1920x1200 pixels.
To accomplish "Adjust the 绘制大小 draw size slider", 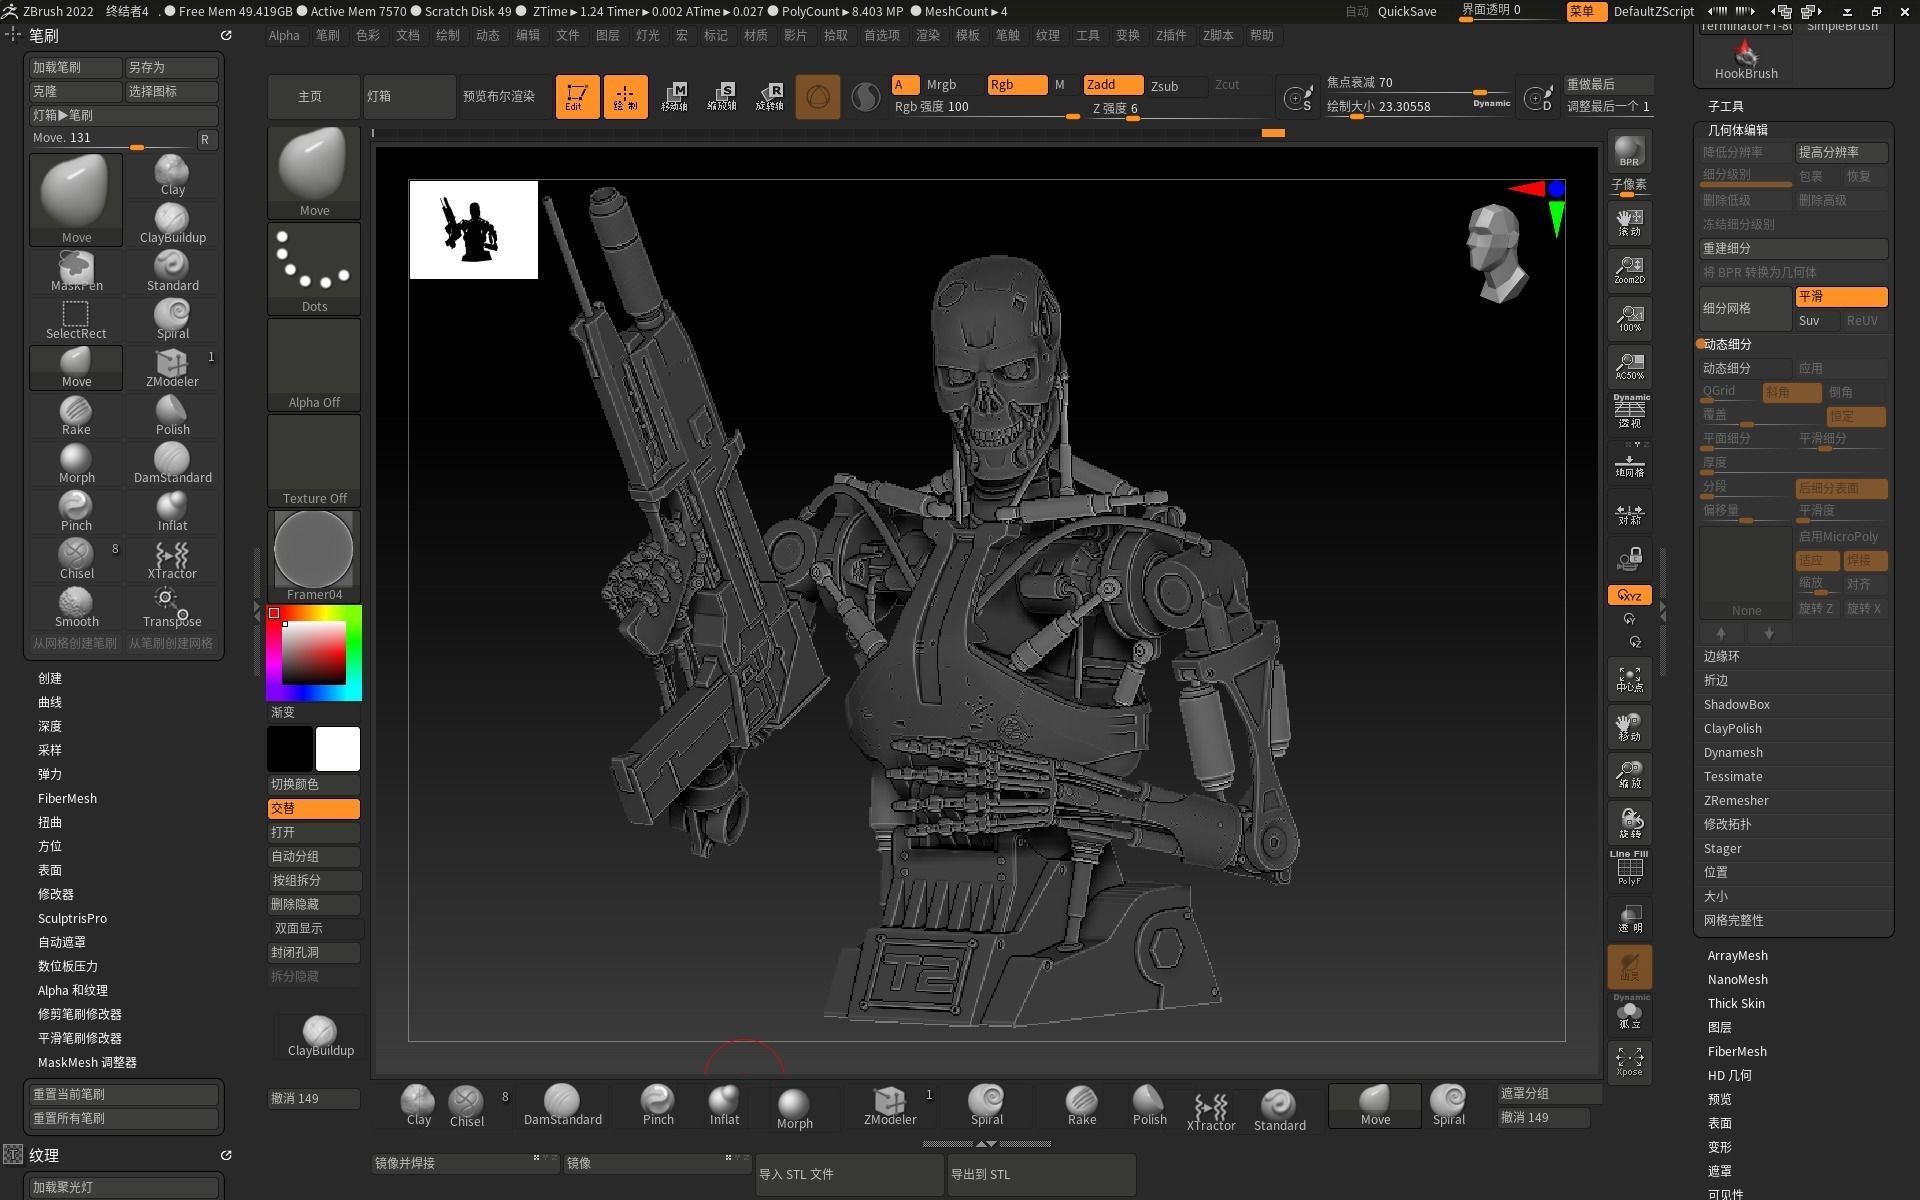I will (1419, 107).
